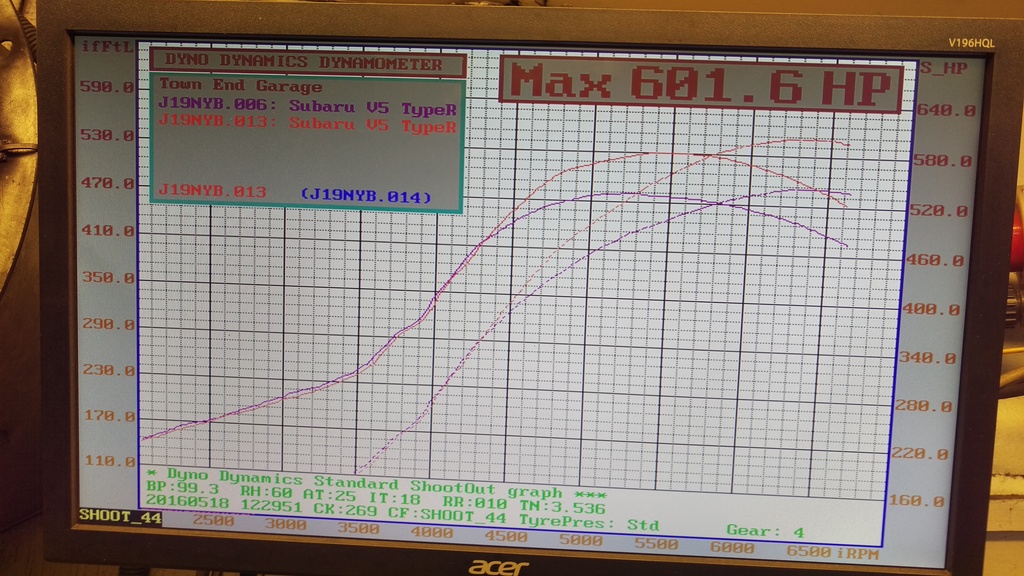The height and width of the screenshot is (576, 1024).
Task: Click the 400.0 right axis value
Action: pos(931,310)
